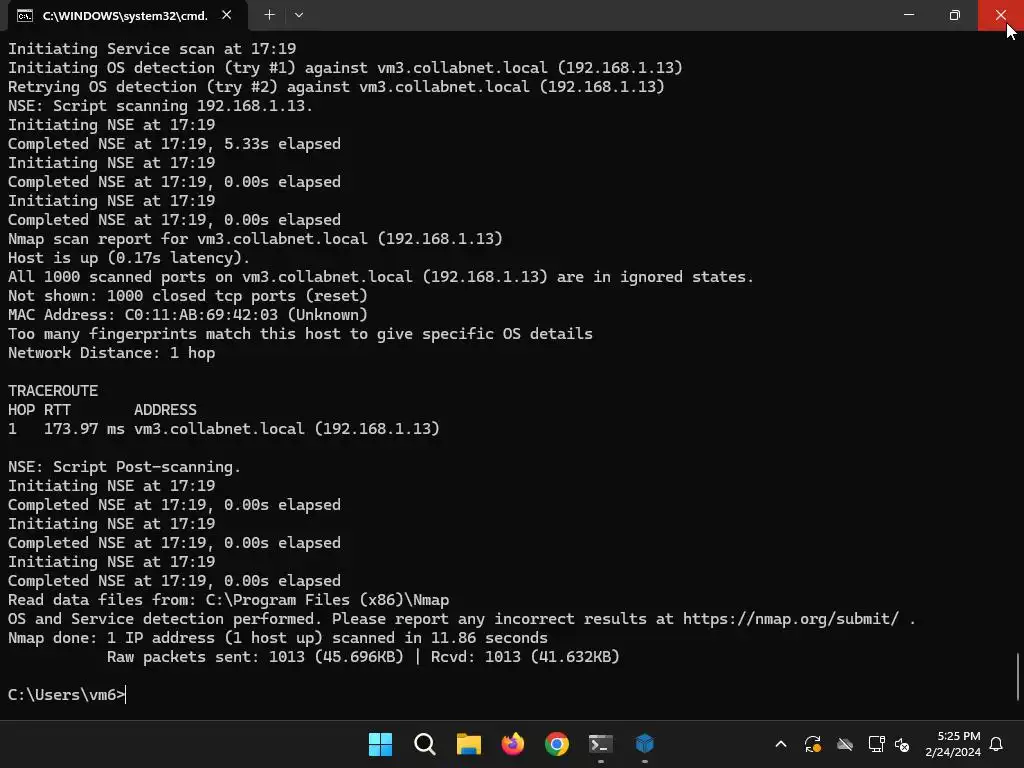
Task: Show hidden system tray icons
Action: tap(780, 744)
